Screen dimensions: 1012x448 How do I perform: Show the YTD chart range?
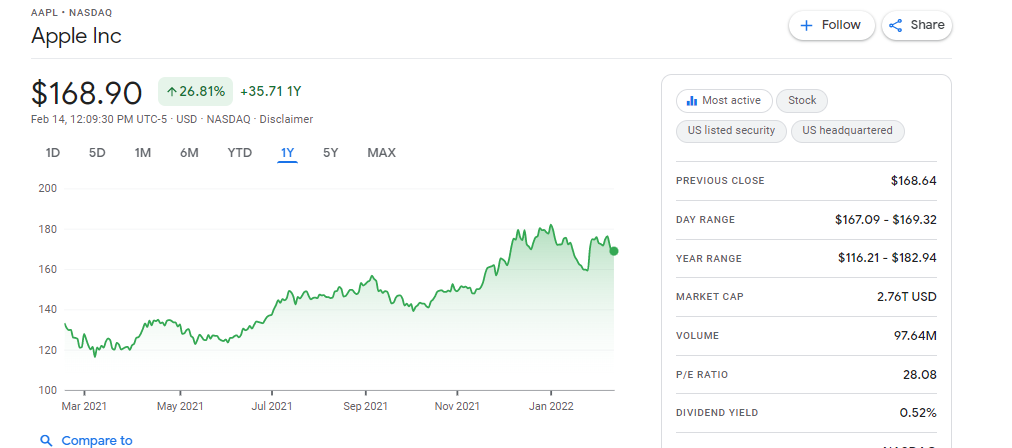click(x=239, y=153)
